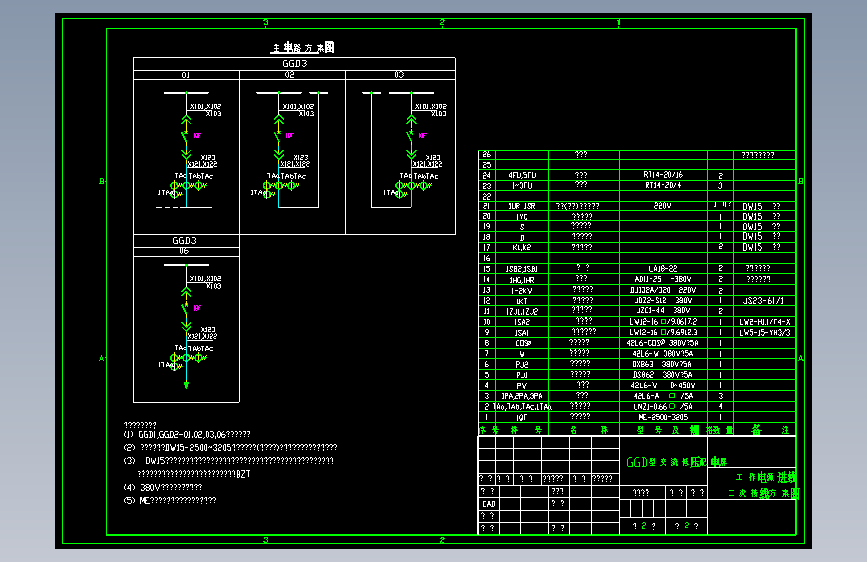This screenshot has height=562, width=867.
Task: Select the 42L6-COSφ model cell
Action: click(663, 343)
